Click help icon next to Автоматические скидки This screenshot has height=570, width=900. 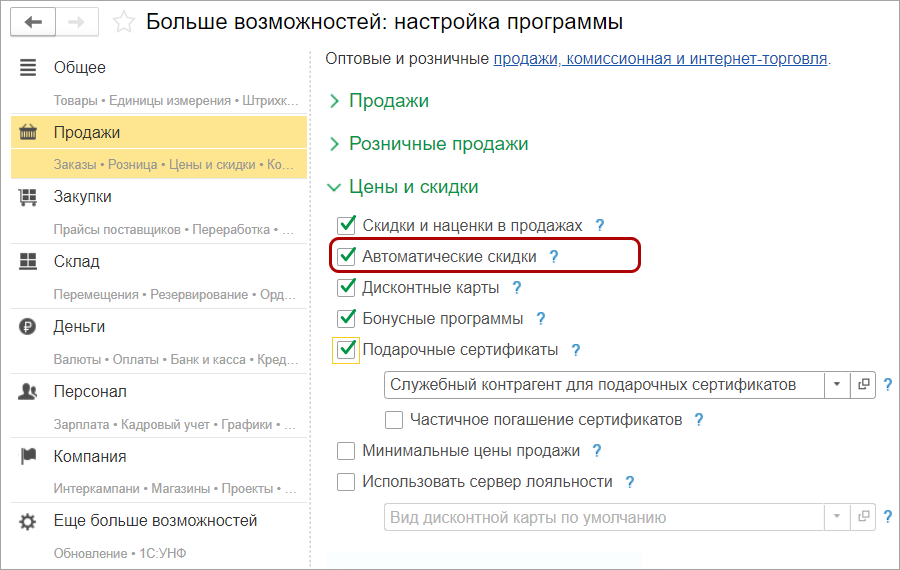[554, 257]
